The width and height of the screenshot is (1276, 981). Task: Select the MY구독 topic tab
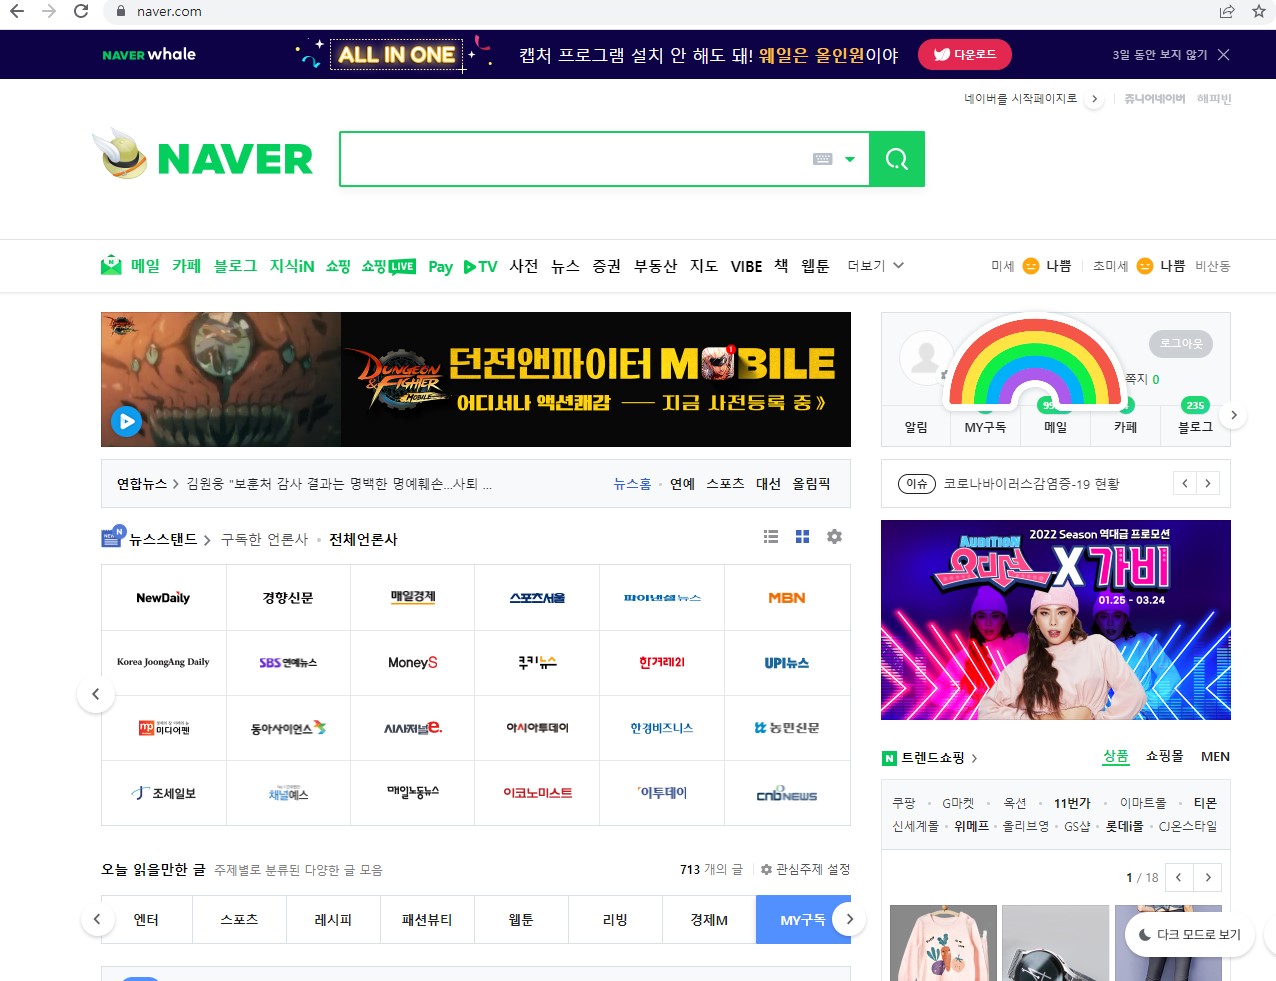(803, 919)
